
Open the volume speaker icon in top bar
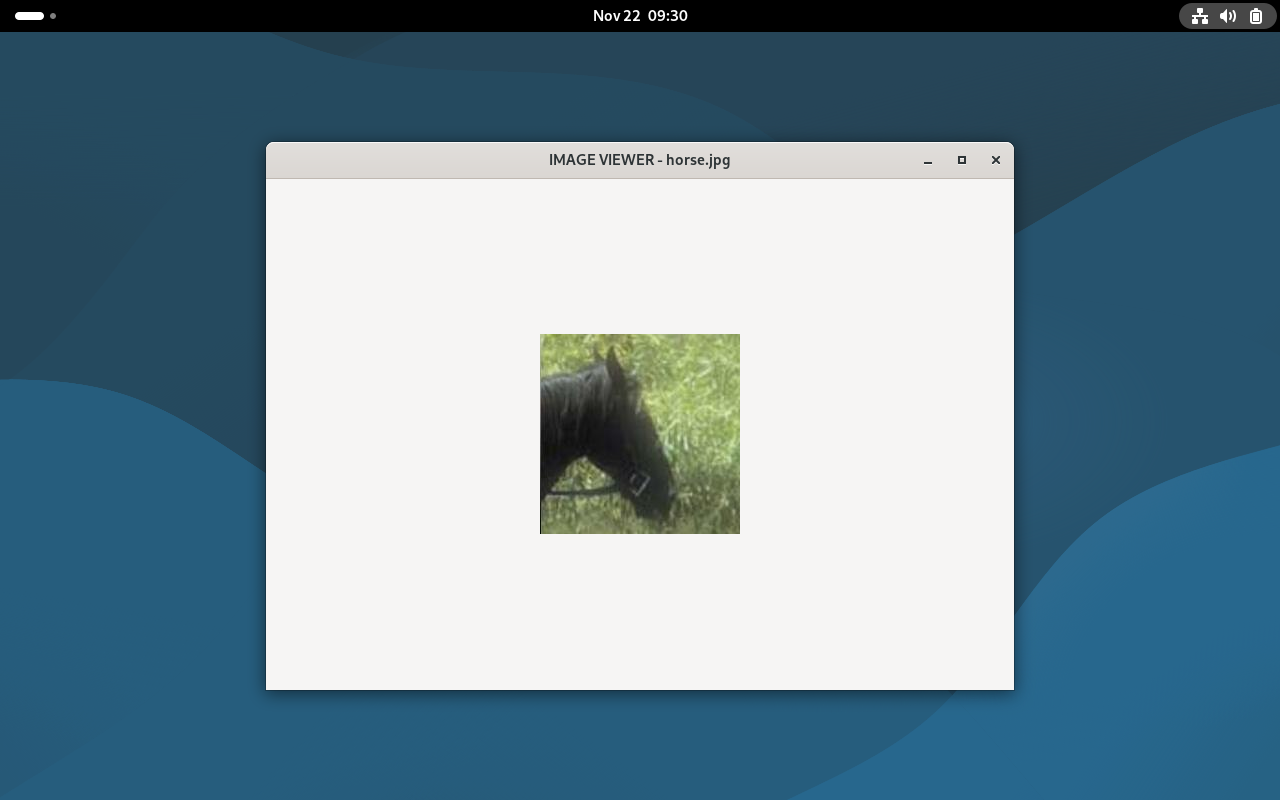[1228, 16]
